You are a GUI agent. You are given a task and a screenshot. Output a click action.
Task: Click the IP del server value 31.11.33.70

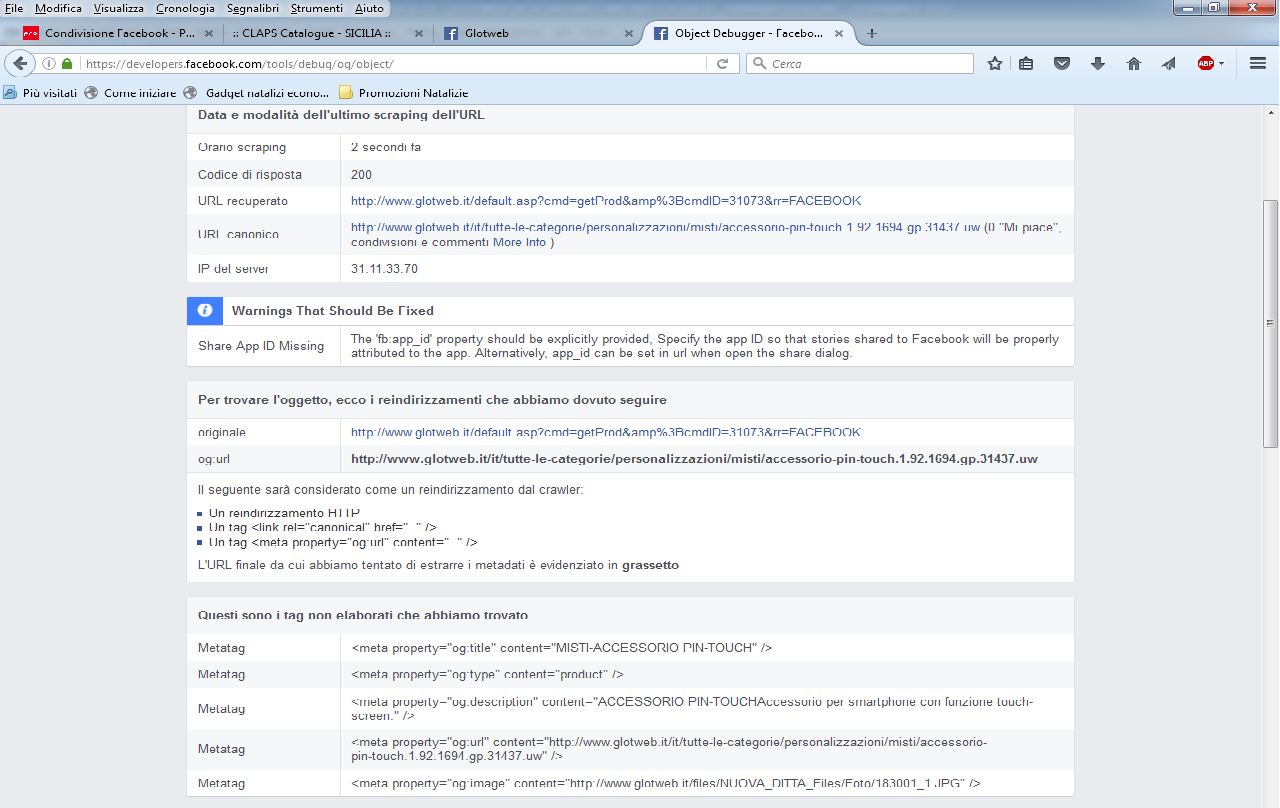coord(384,269)
